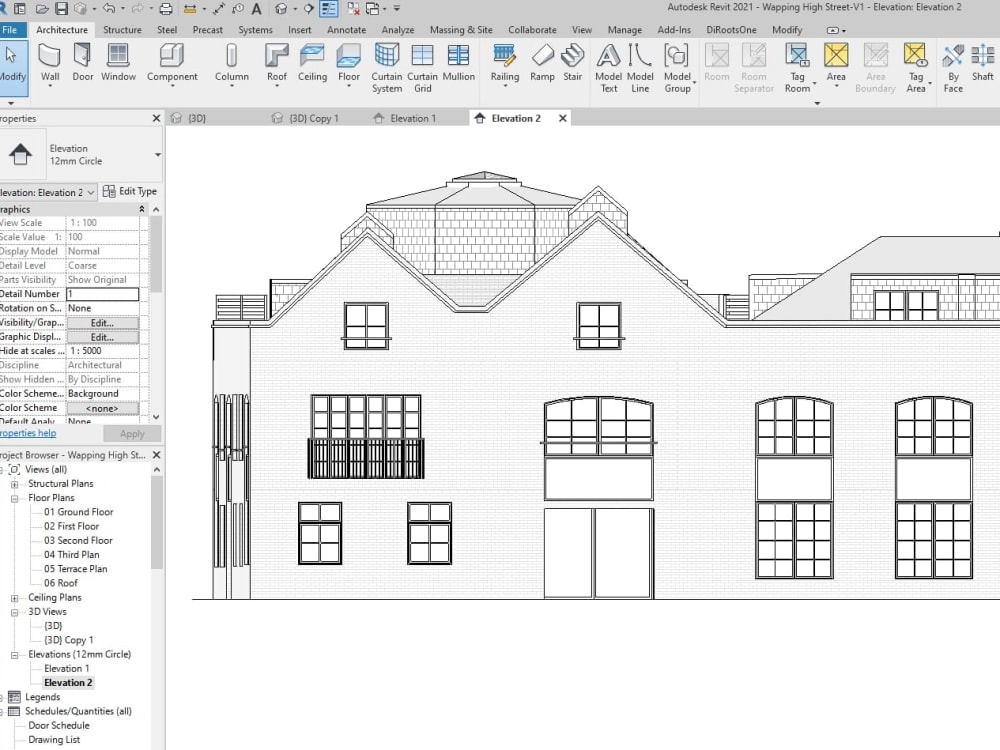Open the elevation type selector dropdown

pyautogui.click(x=158, y=154)
